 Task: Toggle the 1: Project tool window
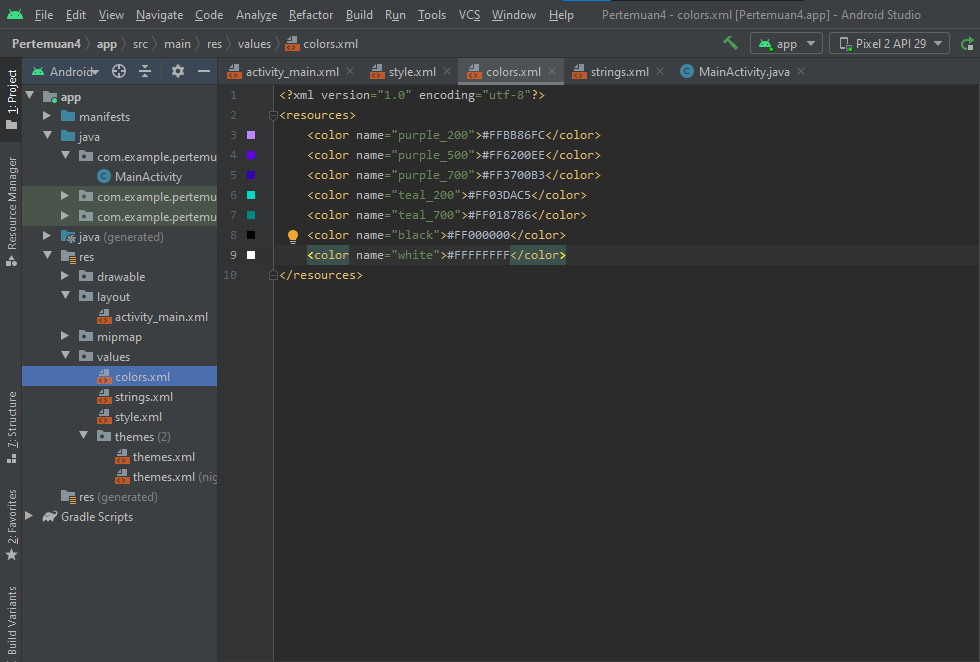(x=11, y=99)
